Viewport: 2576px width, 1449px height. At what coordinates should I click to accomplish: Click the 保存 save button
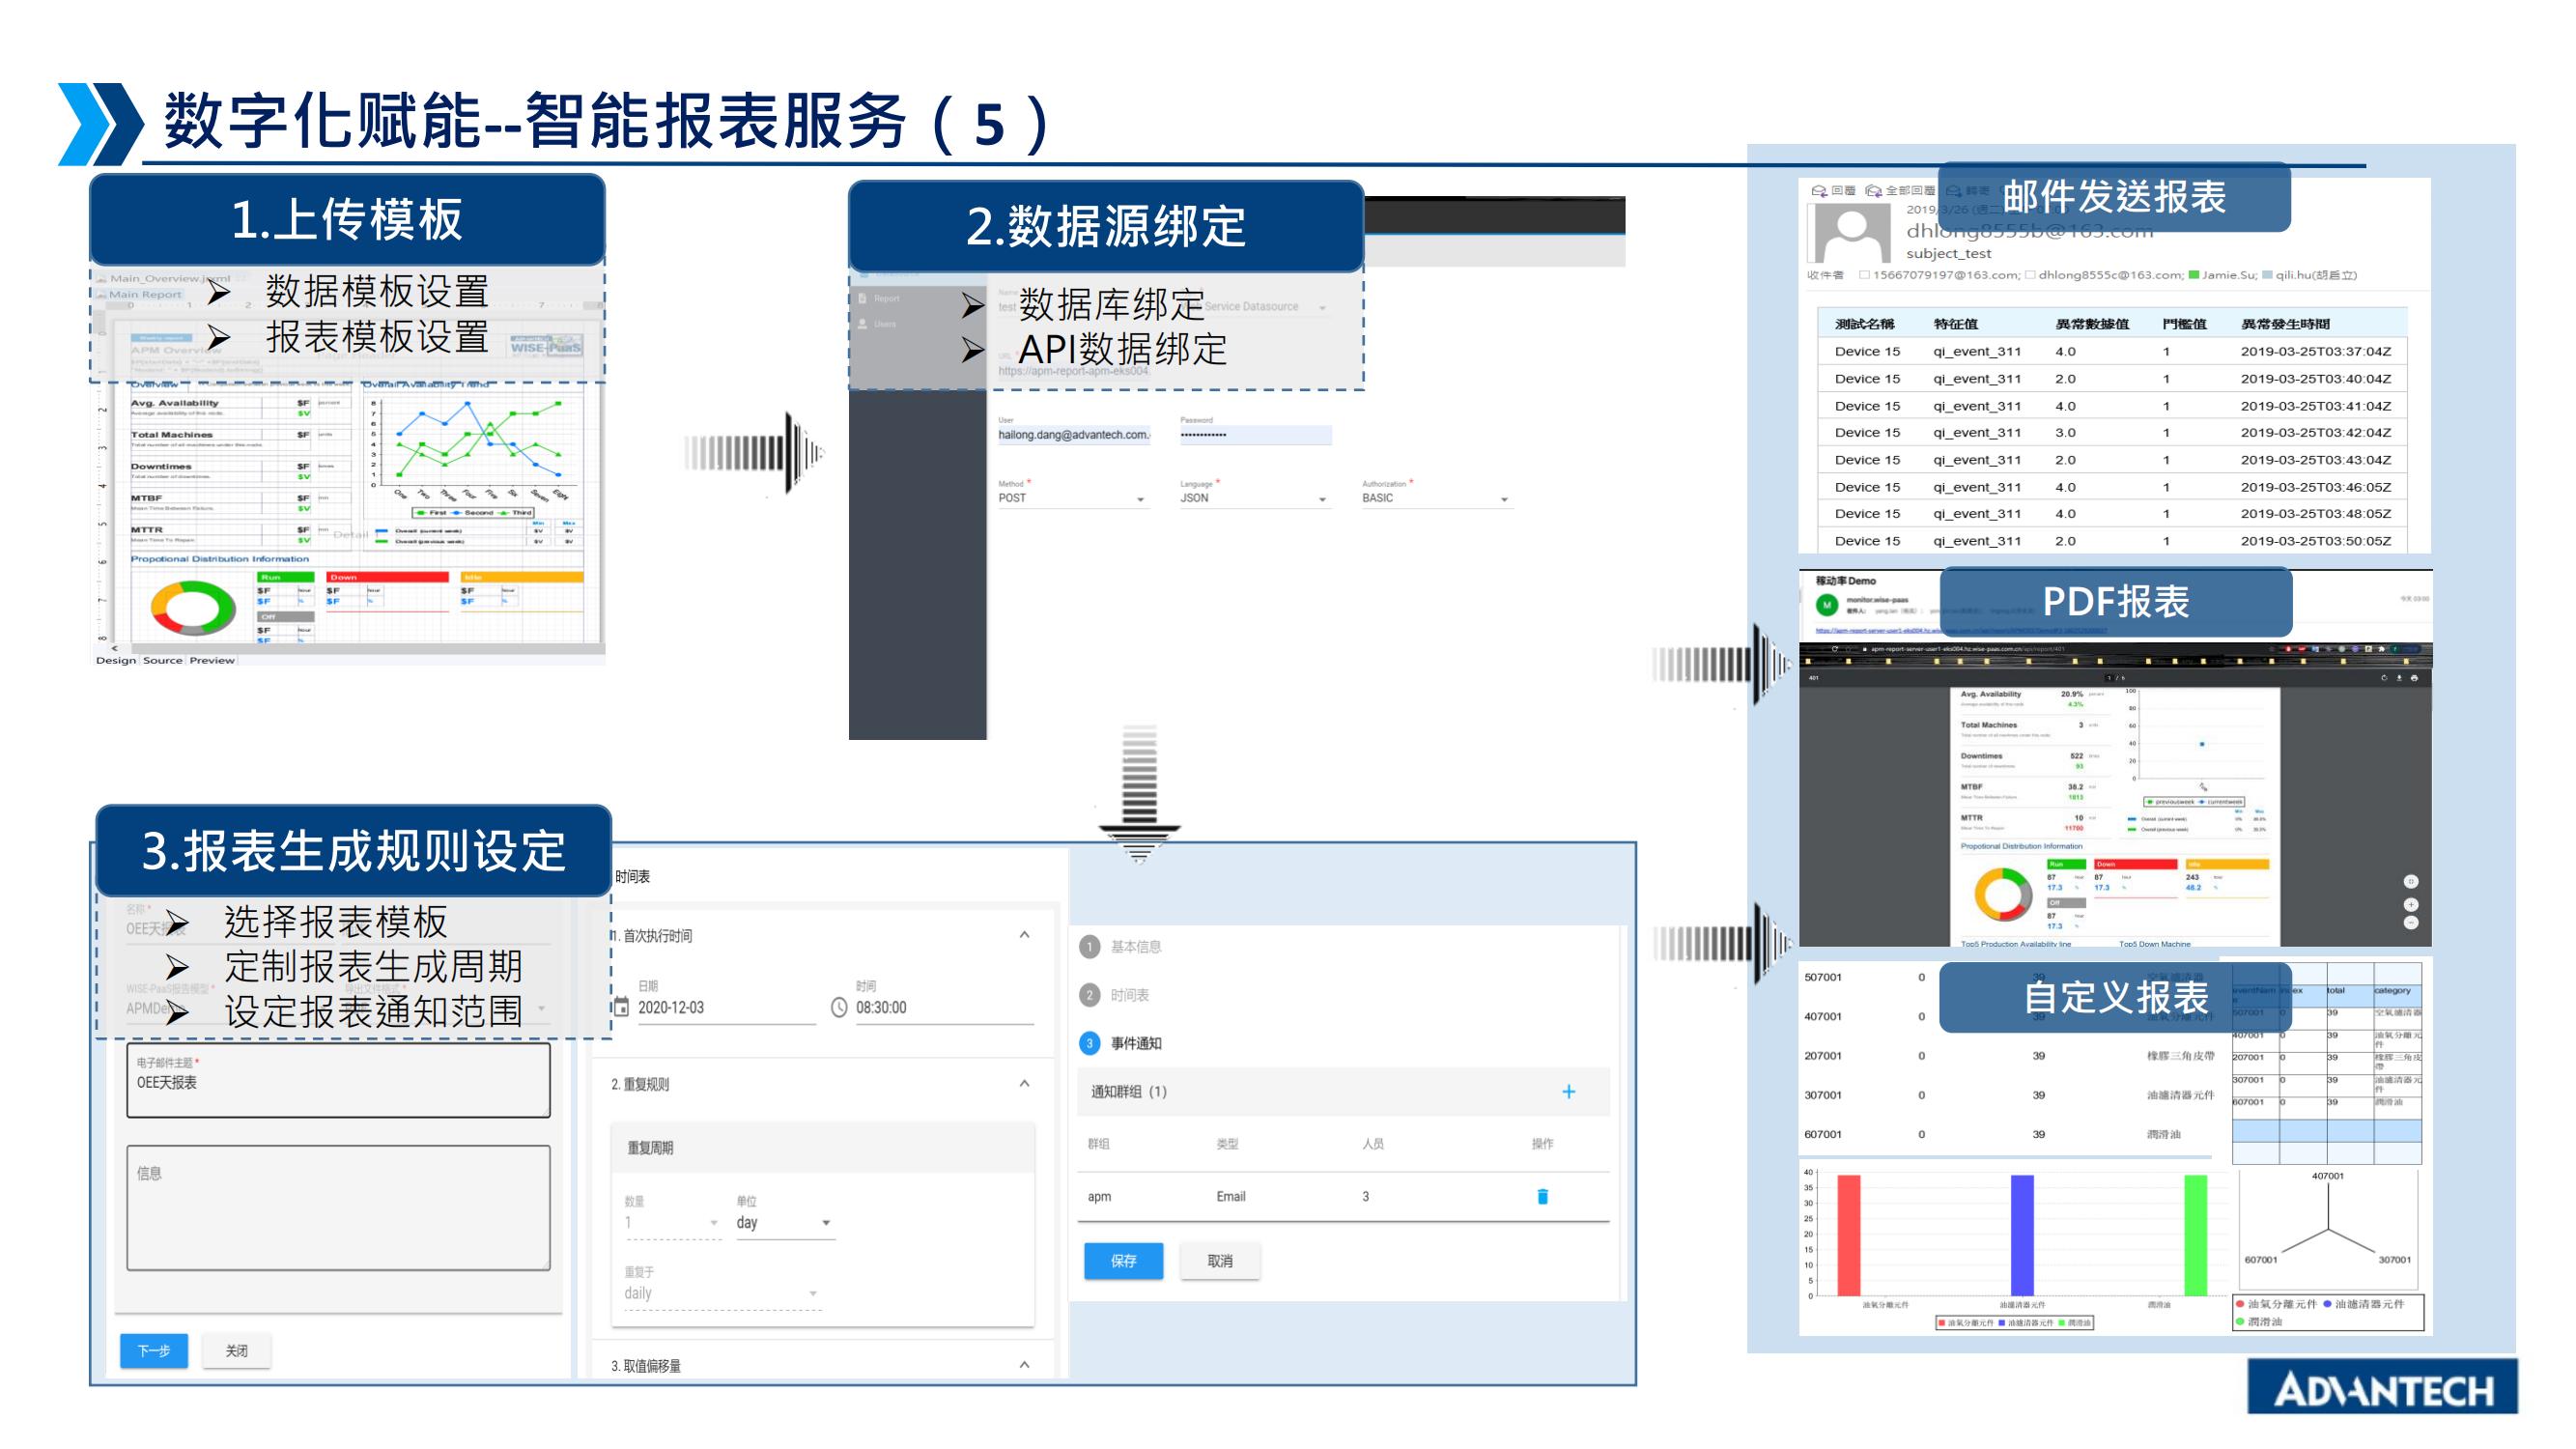tap(1123, 1261)
